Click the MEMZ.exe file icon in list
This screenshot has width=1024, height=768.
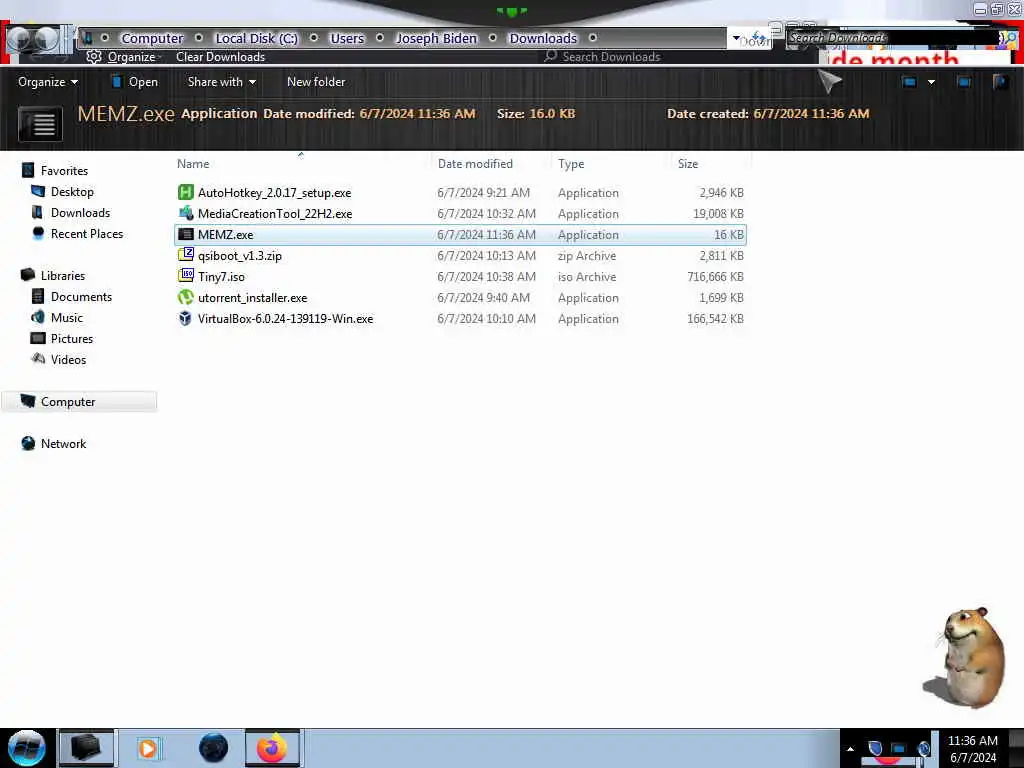point(186,234)
